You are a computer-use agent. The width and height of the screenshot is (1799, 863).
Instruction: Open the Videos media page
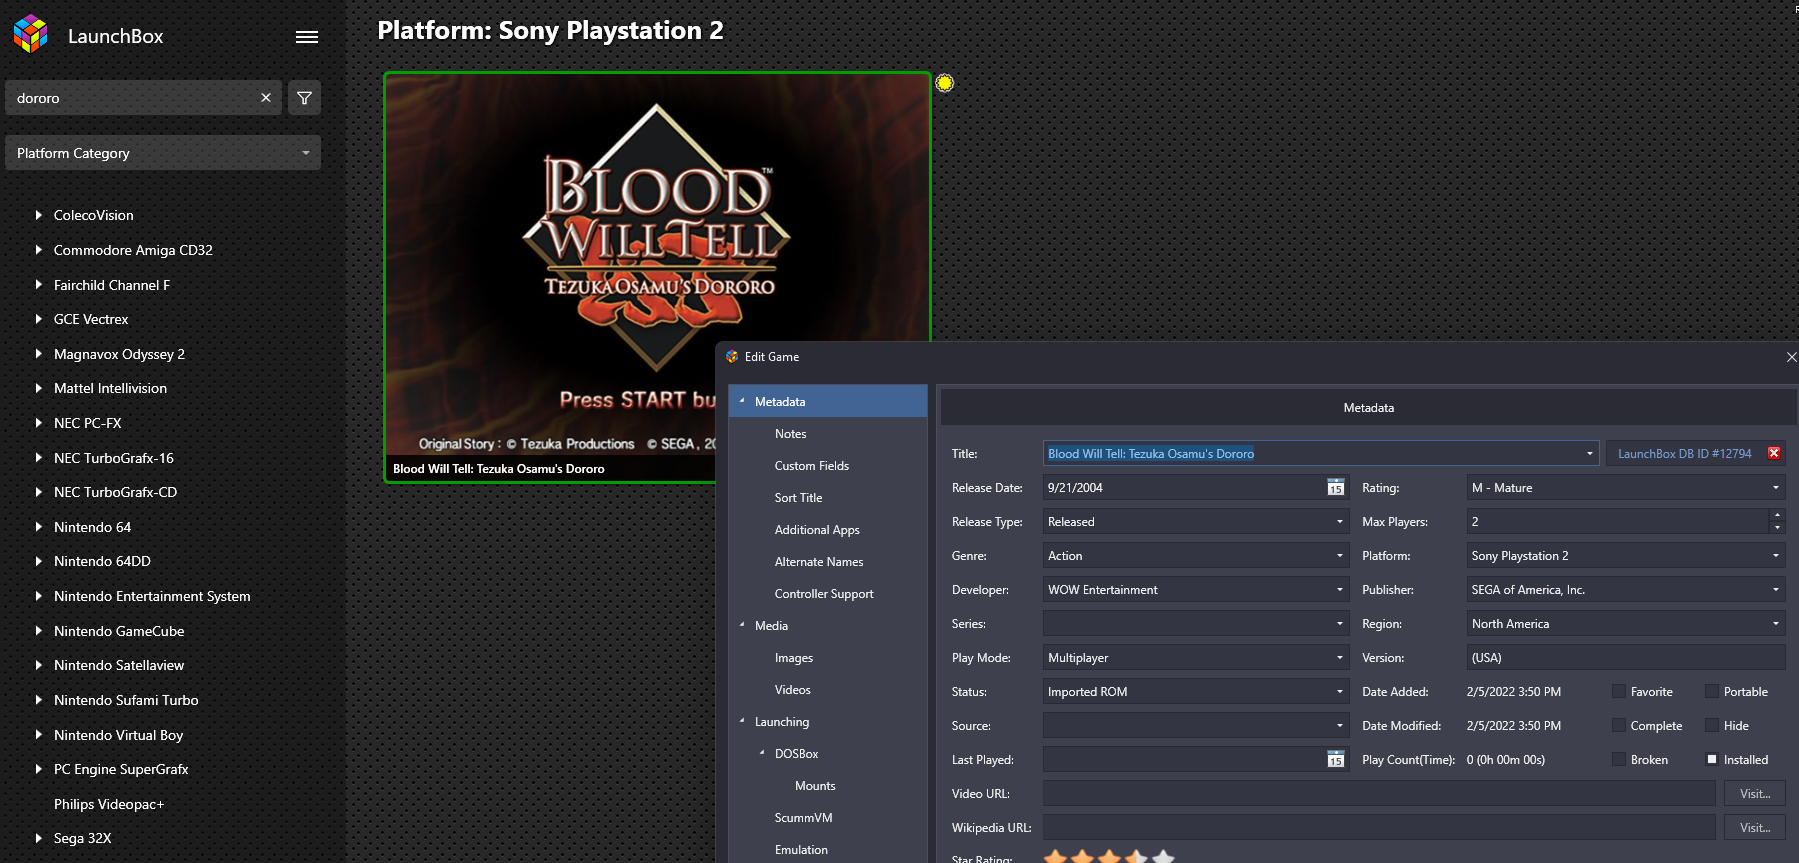click(792, 690)
